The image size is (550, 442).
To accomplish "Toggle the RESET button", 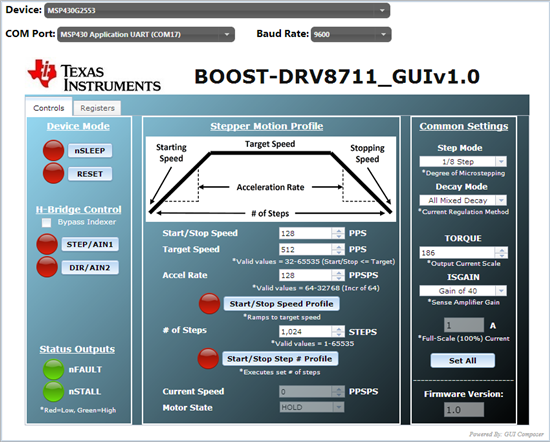I will coord(90,174).
